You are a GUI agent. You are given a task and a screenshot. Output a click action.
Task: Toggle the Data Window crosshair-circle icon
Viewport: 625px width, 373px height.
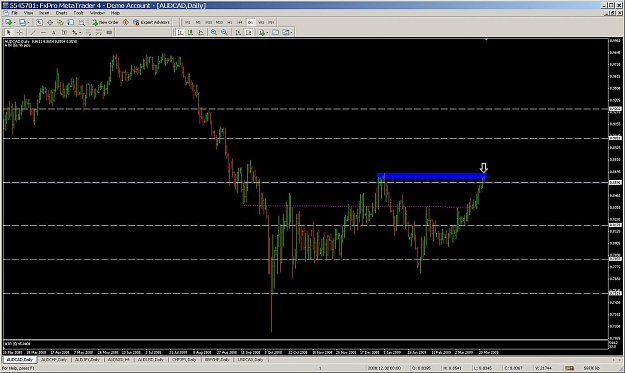[x=50, y=22]
